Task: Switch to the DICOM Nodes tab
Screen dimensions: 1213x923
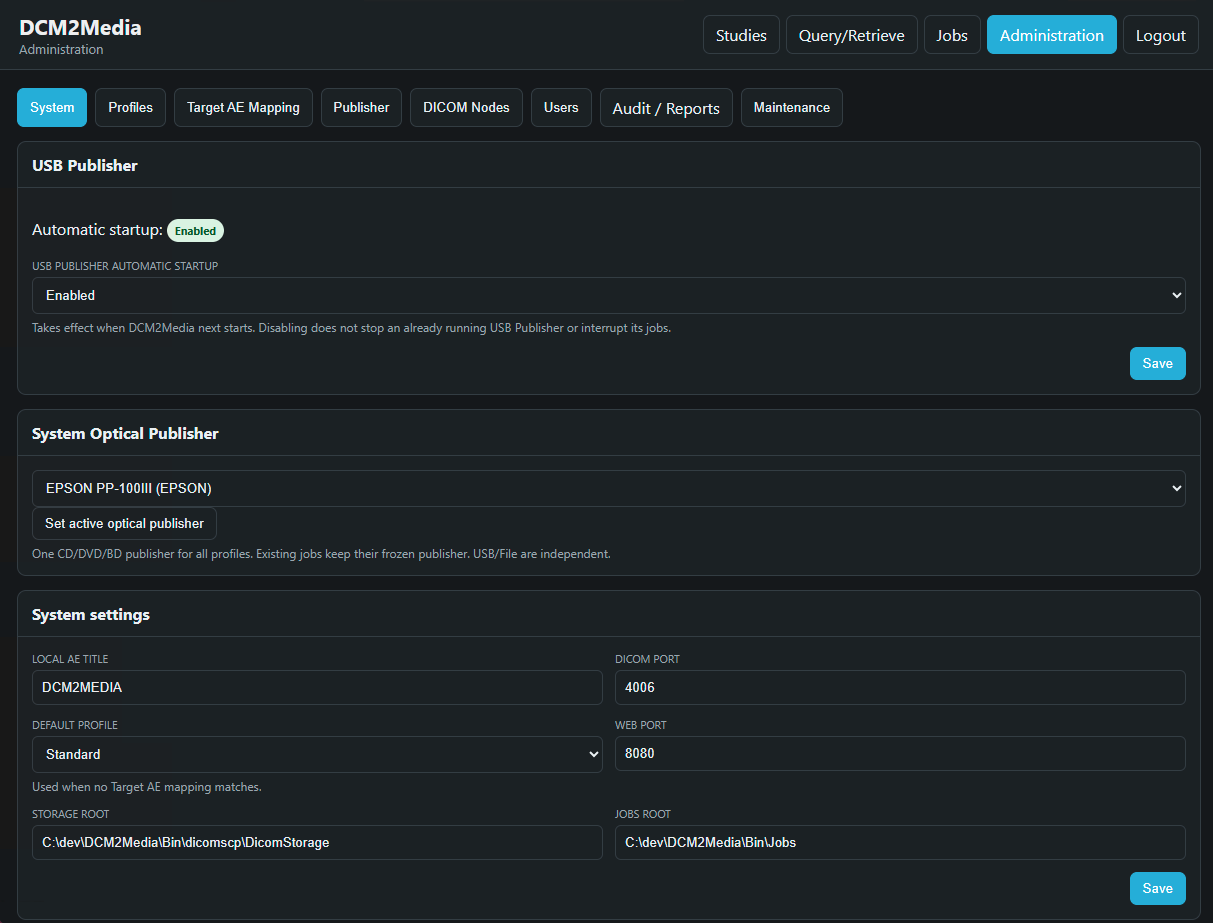Action: pyautogui.click(x=466, y=108)
